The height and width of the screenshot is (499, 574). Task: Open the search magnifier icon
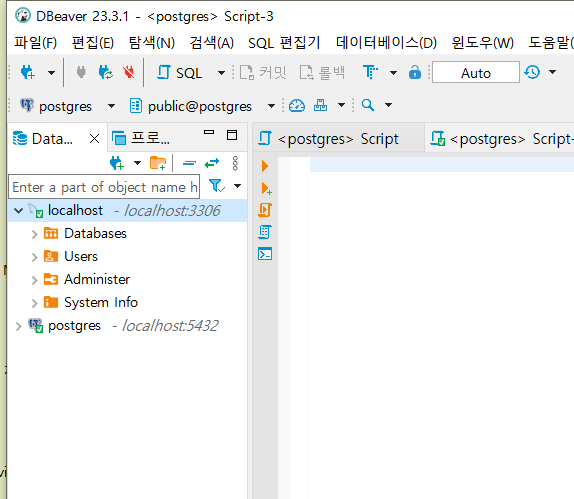click(368, 105)
